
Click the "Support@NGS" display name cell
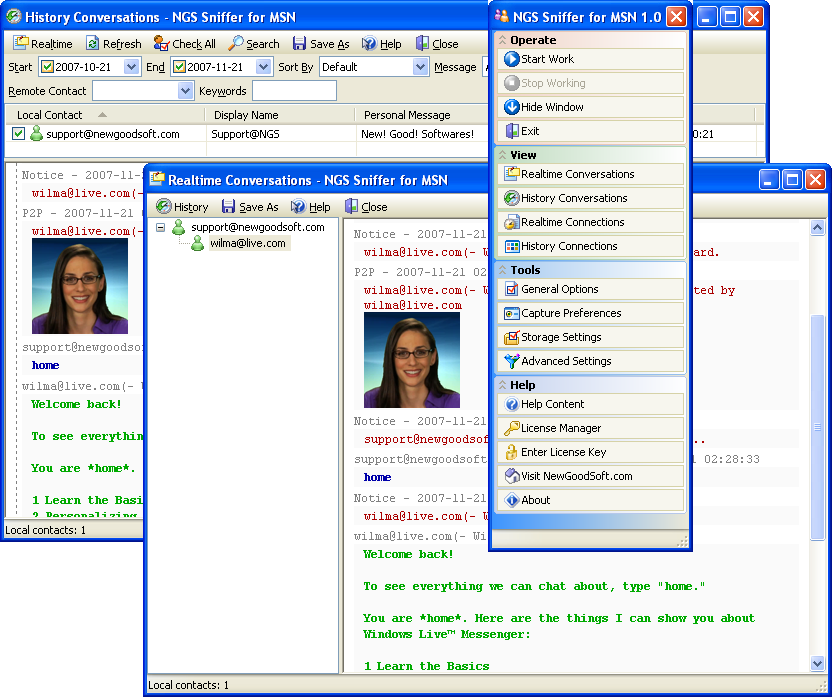(x=245, y=134)
